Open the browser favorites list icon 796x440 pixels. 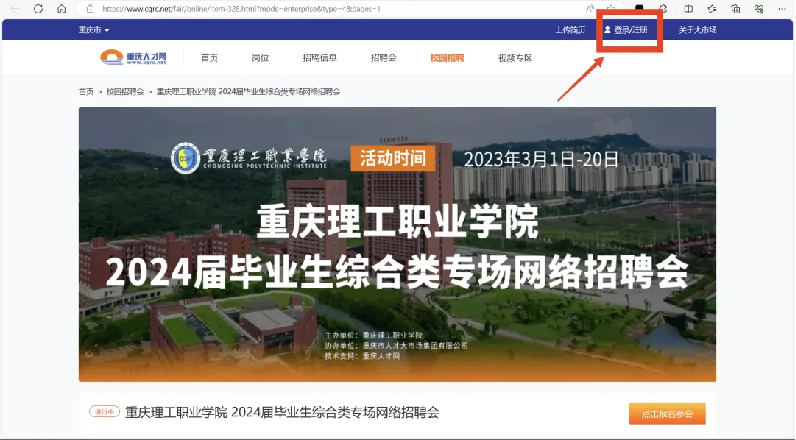[x=713, y=7]
